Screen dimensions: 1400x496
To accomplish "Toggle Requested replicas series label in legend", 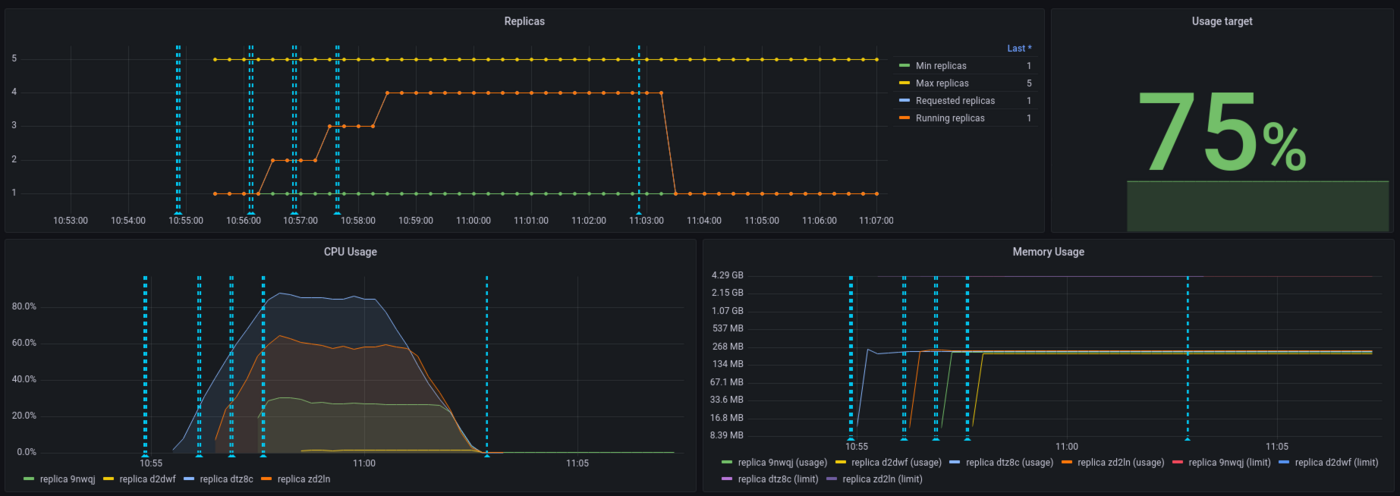I will click(955, 101).
